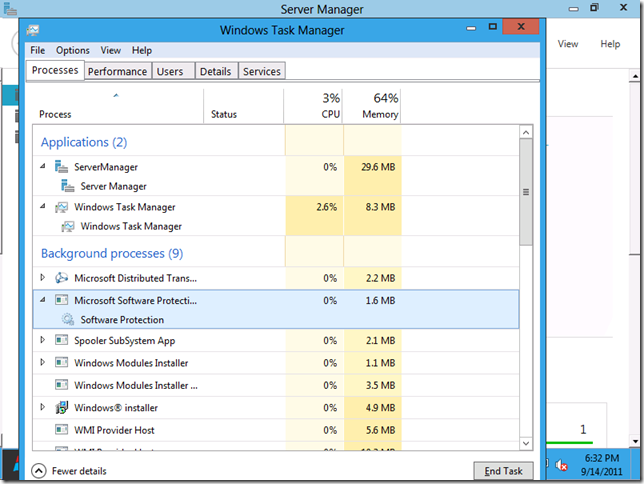Click the Task Manager title bar icon

click(x=33, y=30)
